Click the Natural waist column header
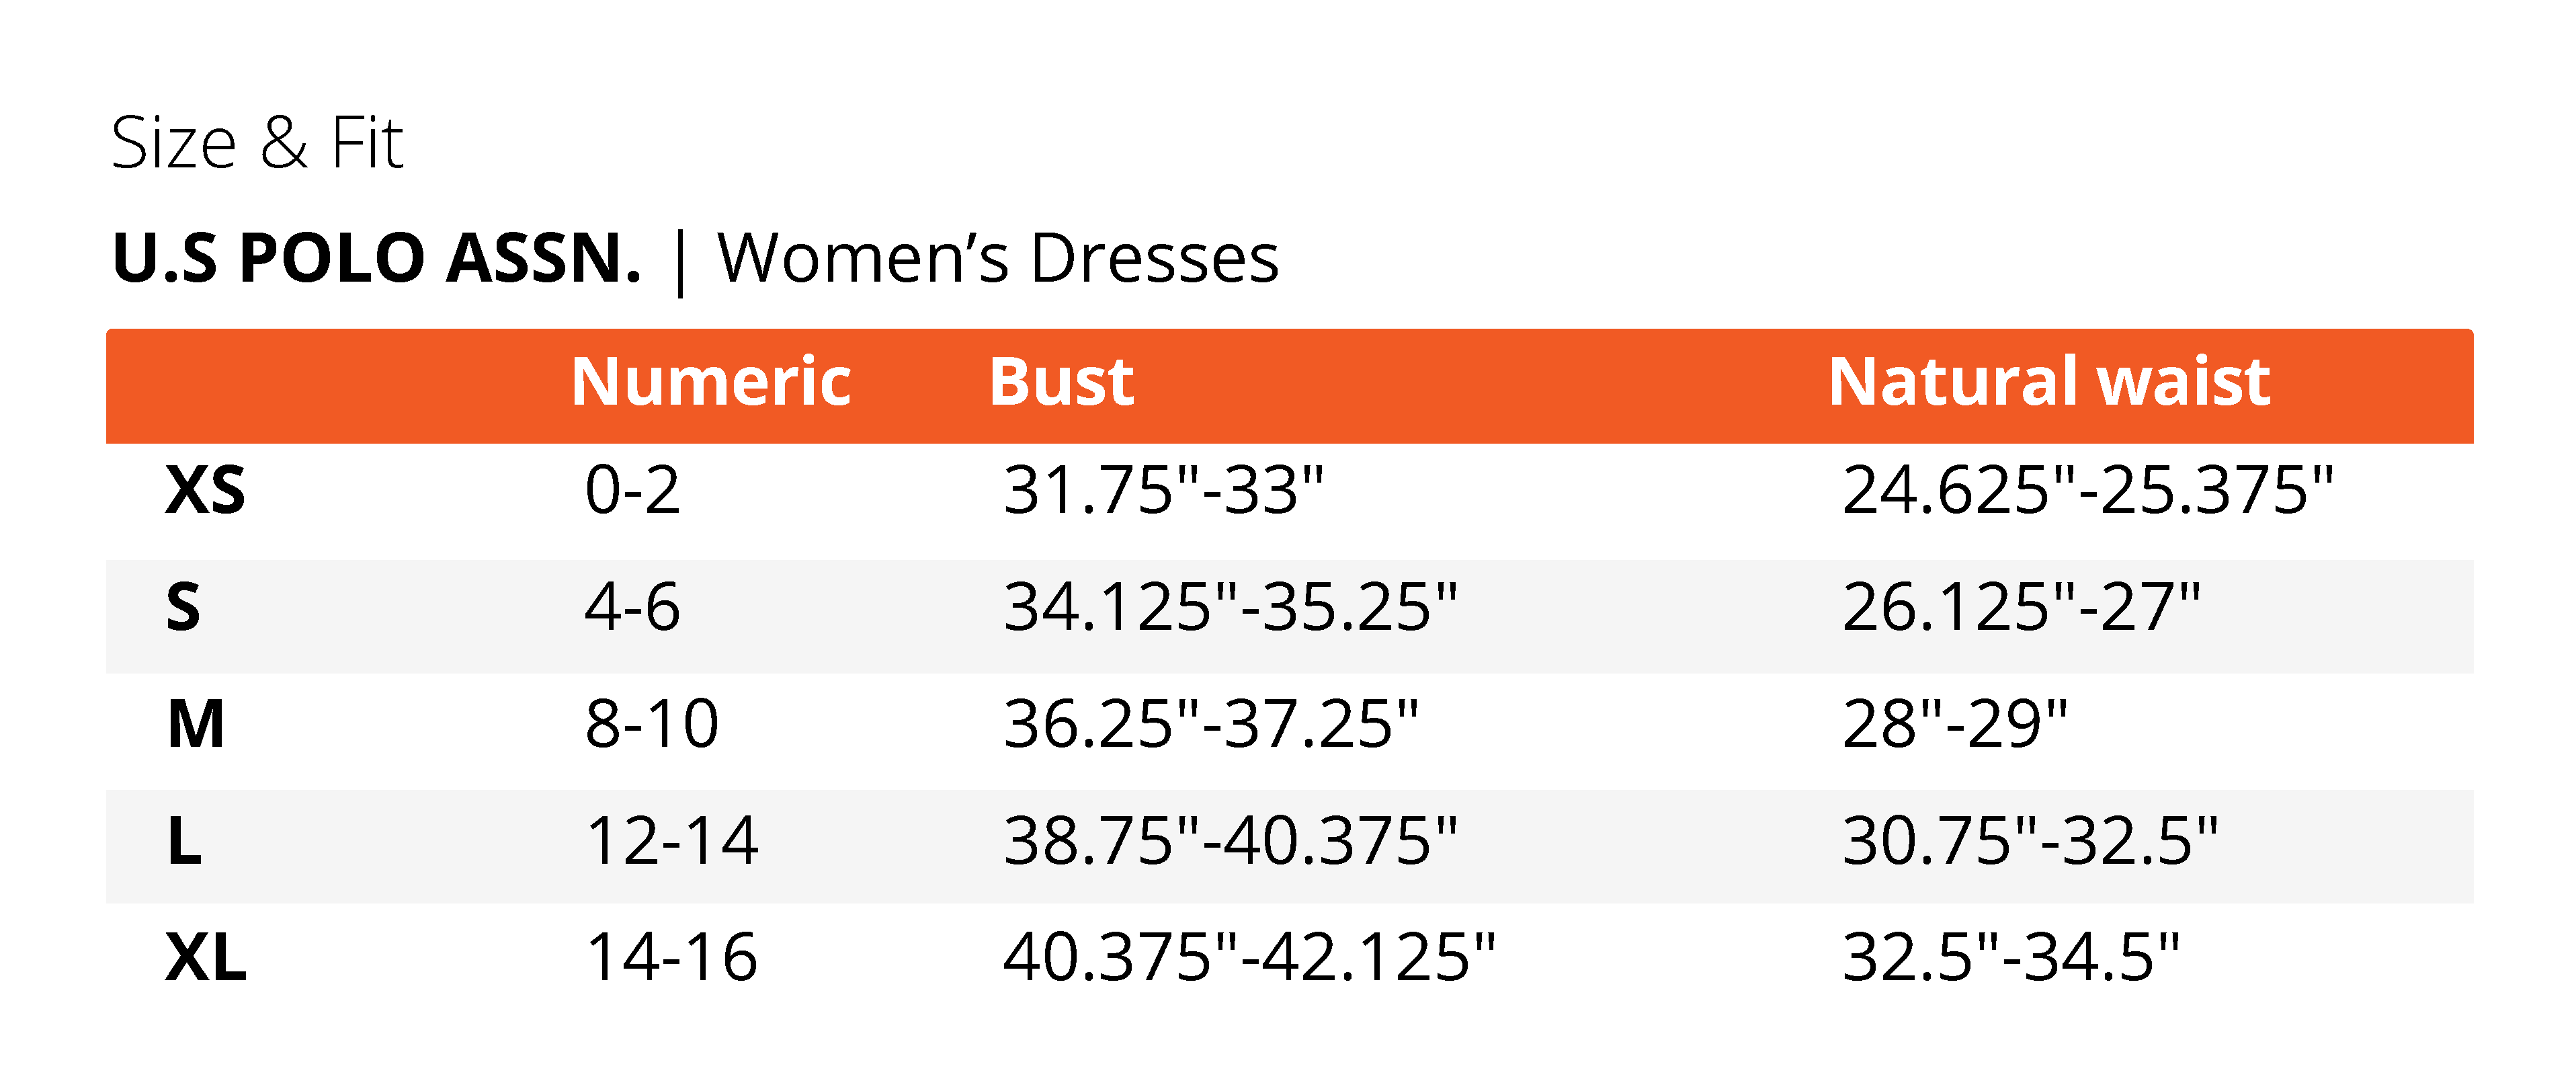Viewport: 2576px width, 1087px height. (x=2048, y=382)
